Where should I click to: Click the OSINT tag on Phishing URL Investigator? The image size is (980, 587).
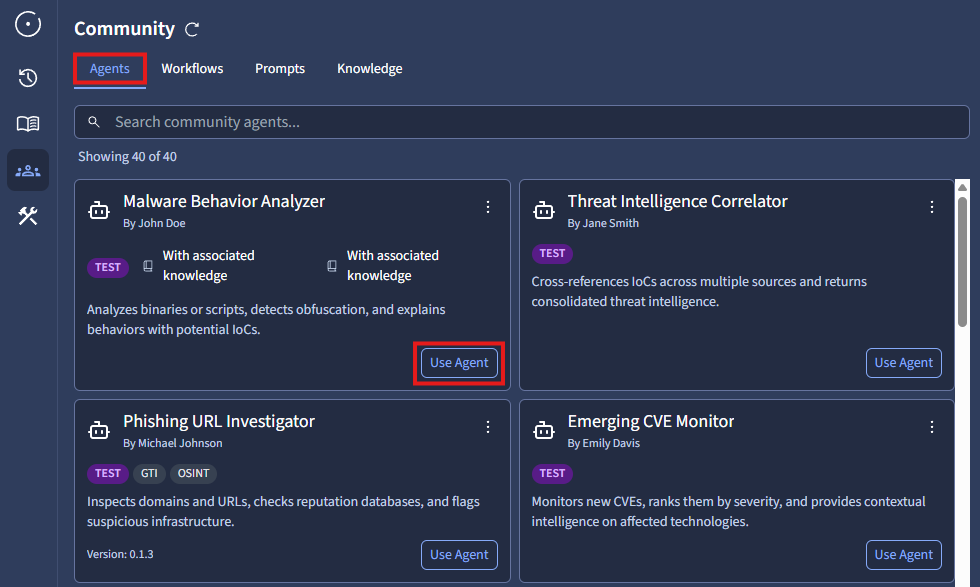click(x=193, y=473)
